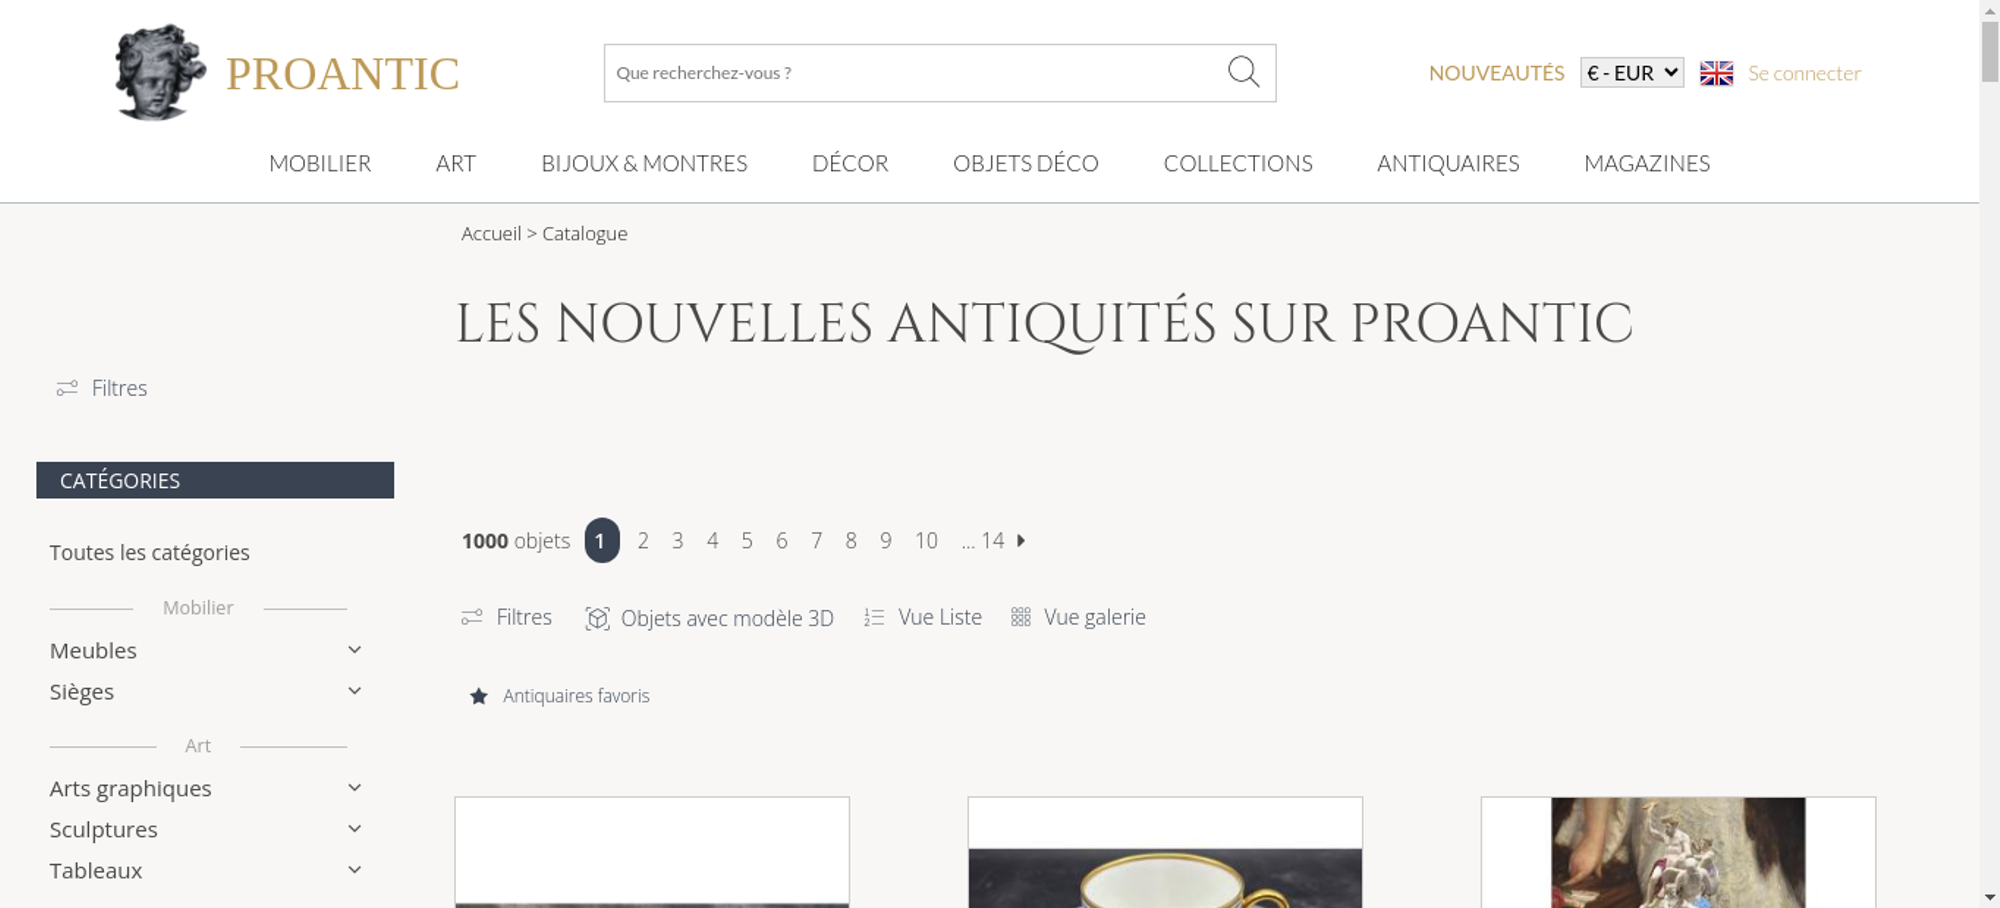This screenshot has height=908, width=2000.
Task: Click the Proantic cherub head logo
Action: (x=159, y=73)
